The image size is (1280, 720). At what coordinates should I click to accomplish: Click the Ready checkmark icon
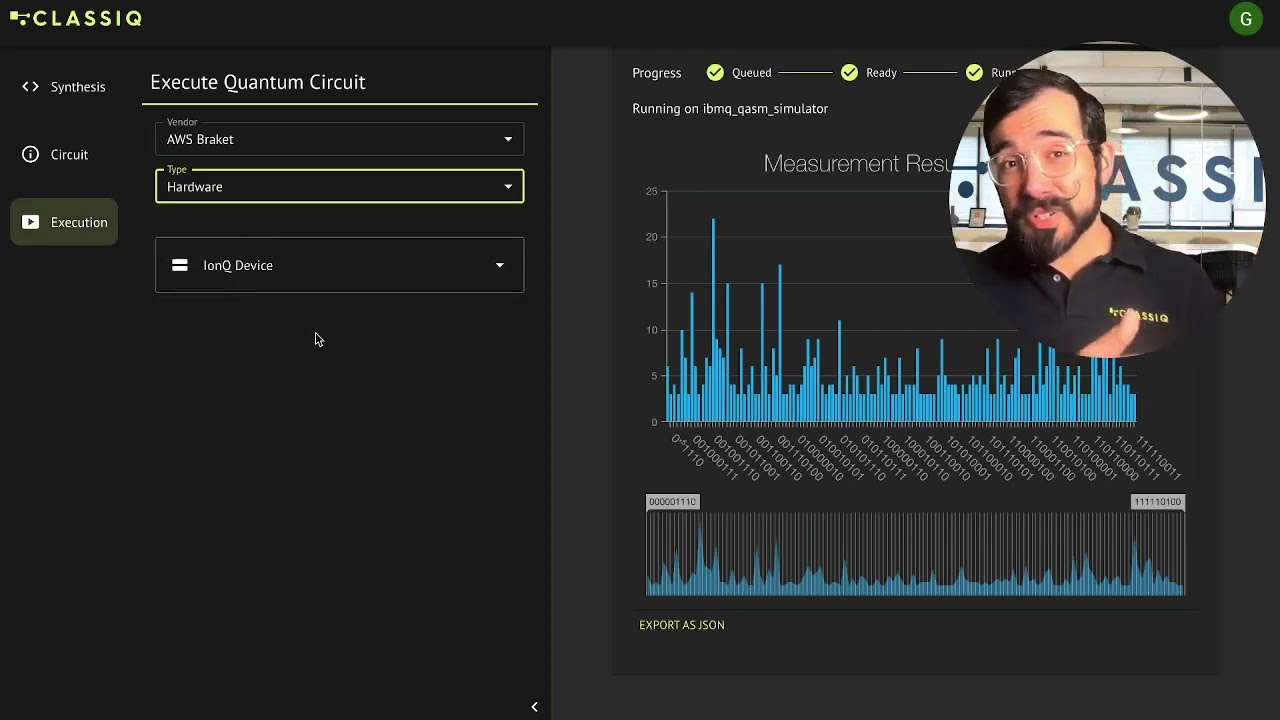tap(849, 72)
